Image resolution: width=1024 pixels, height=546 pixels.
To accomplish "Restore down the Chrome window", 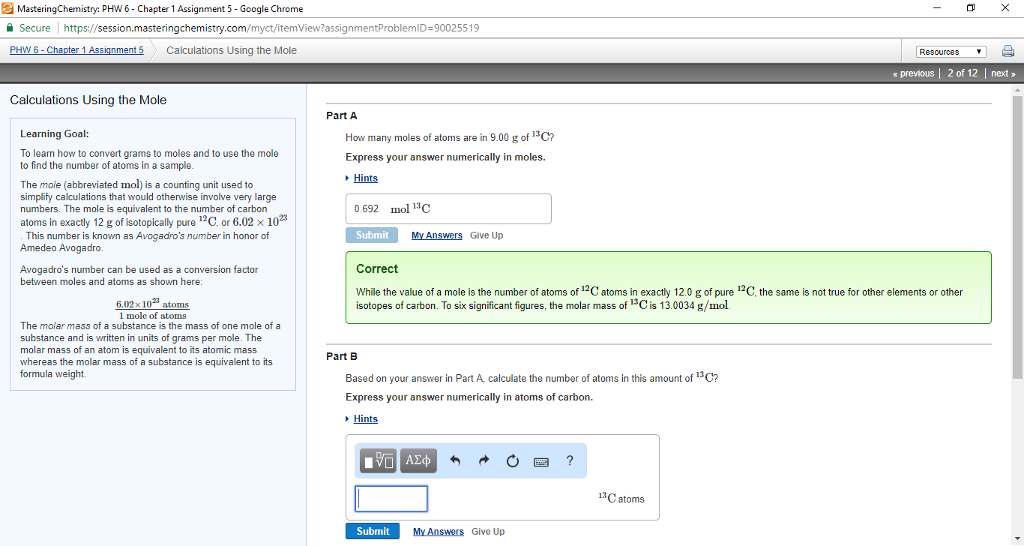I will [x=970, y=8].
